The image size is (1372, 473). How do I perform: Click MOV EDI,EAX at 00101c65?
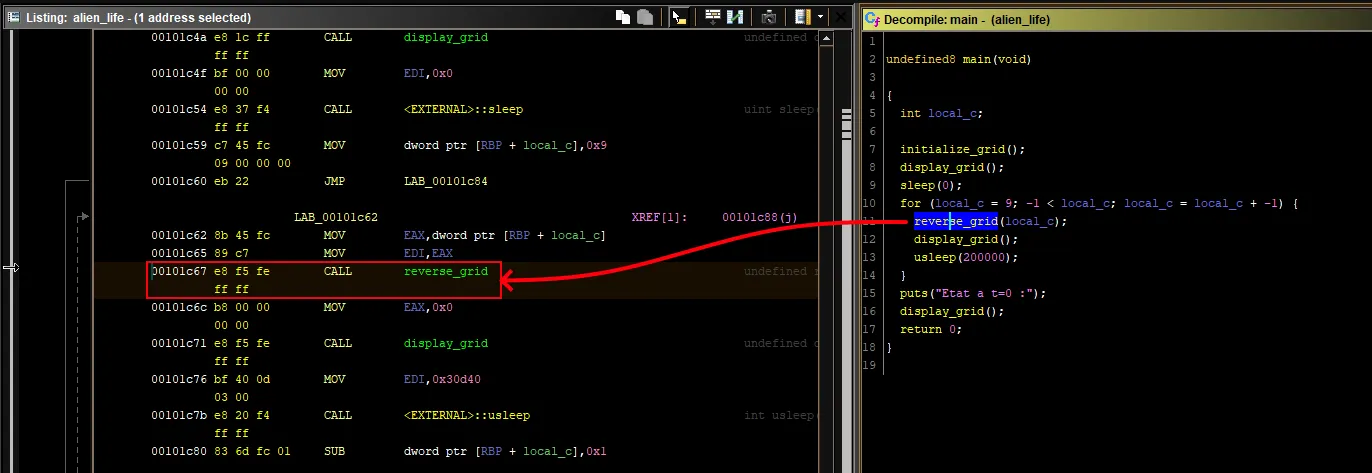tap(390, 253)
